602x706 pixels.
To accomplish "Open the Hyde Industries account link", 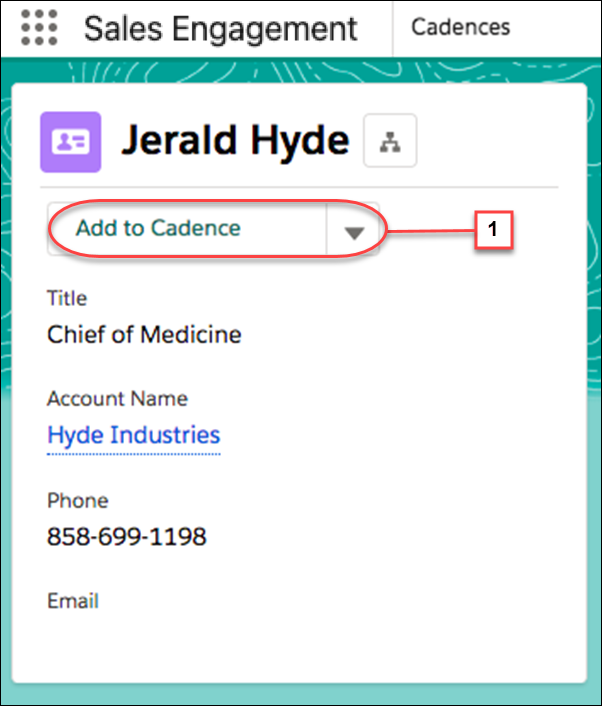I will (x=134, y=435).
